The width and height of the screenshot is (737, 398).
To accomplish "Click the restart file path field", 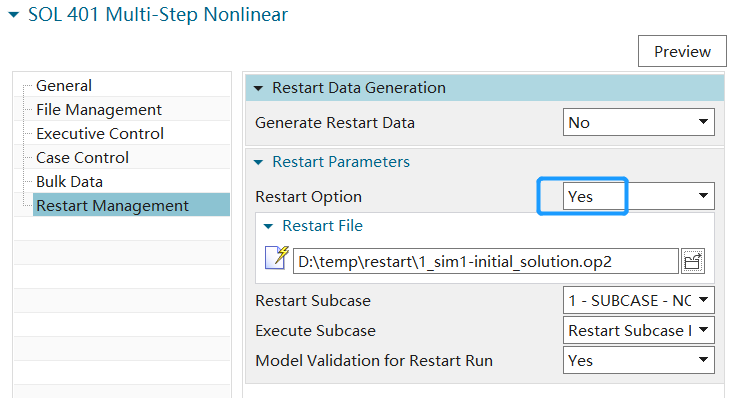I will pyautogui.click(x=486, y=261).
